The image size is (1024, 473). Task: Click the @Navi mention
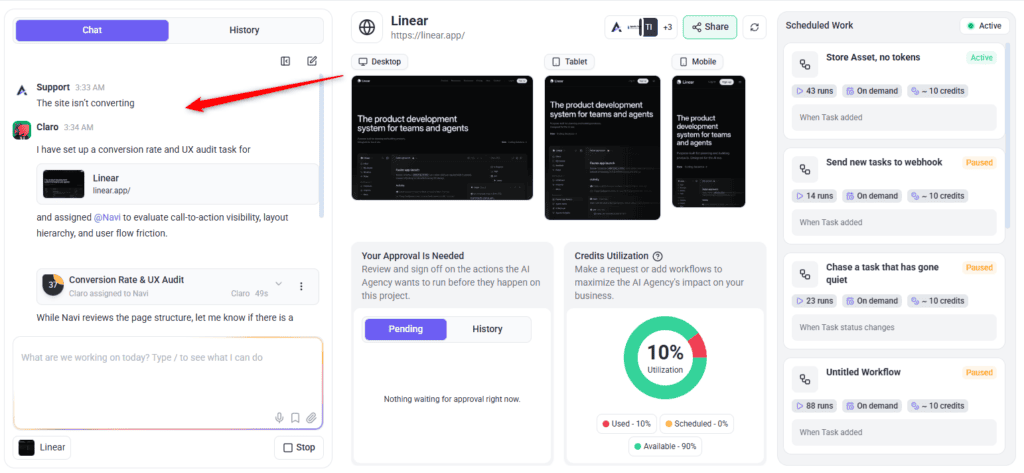108,218
